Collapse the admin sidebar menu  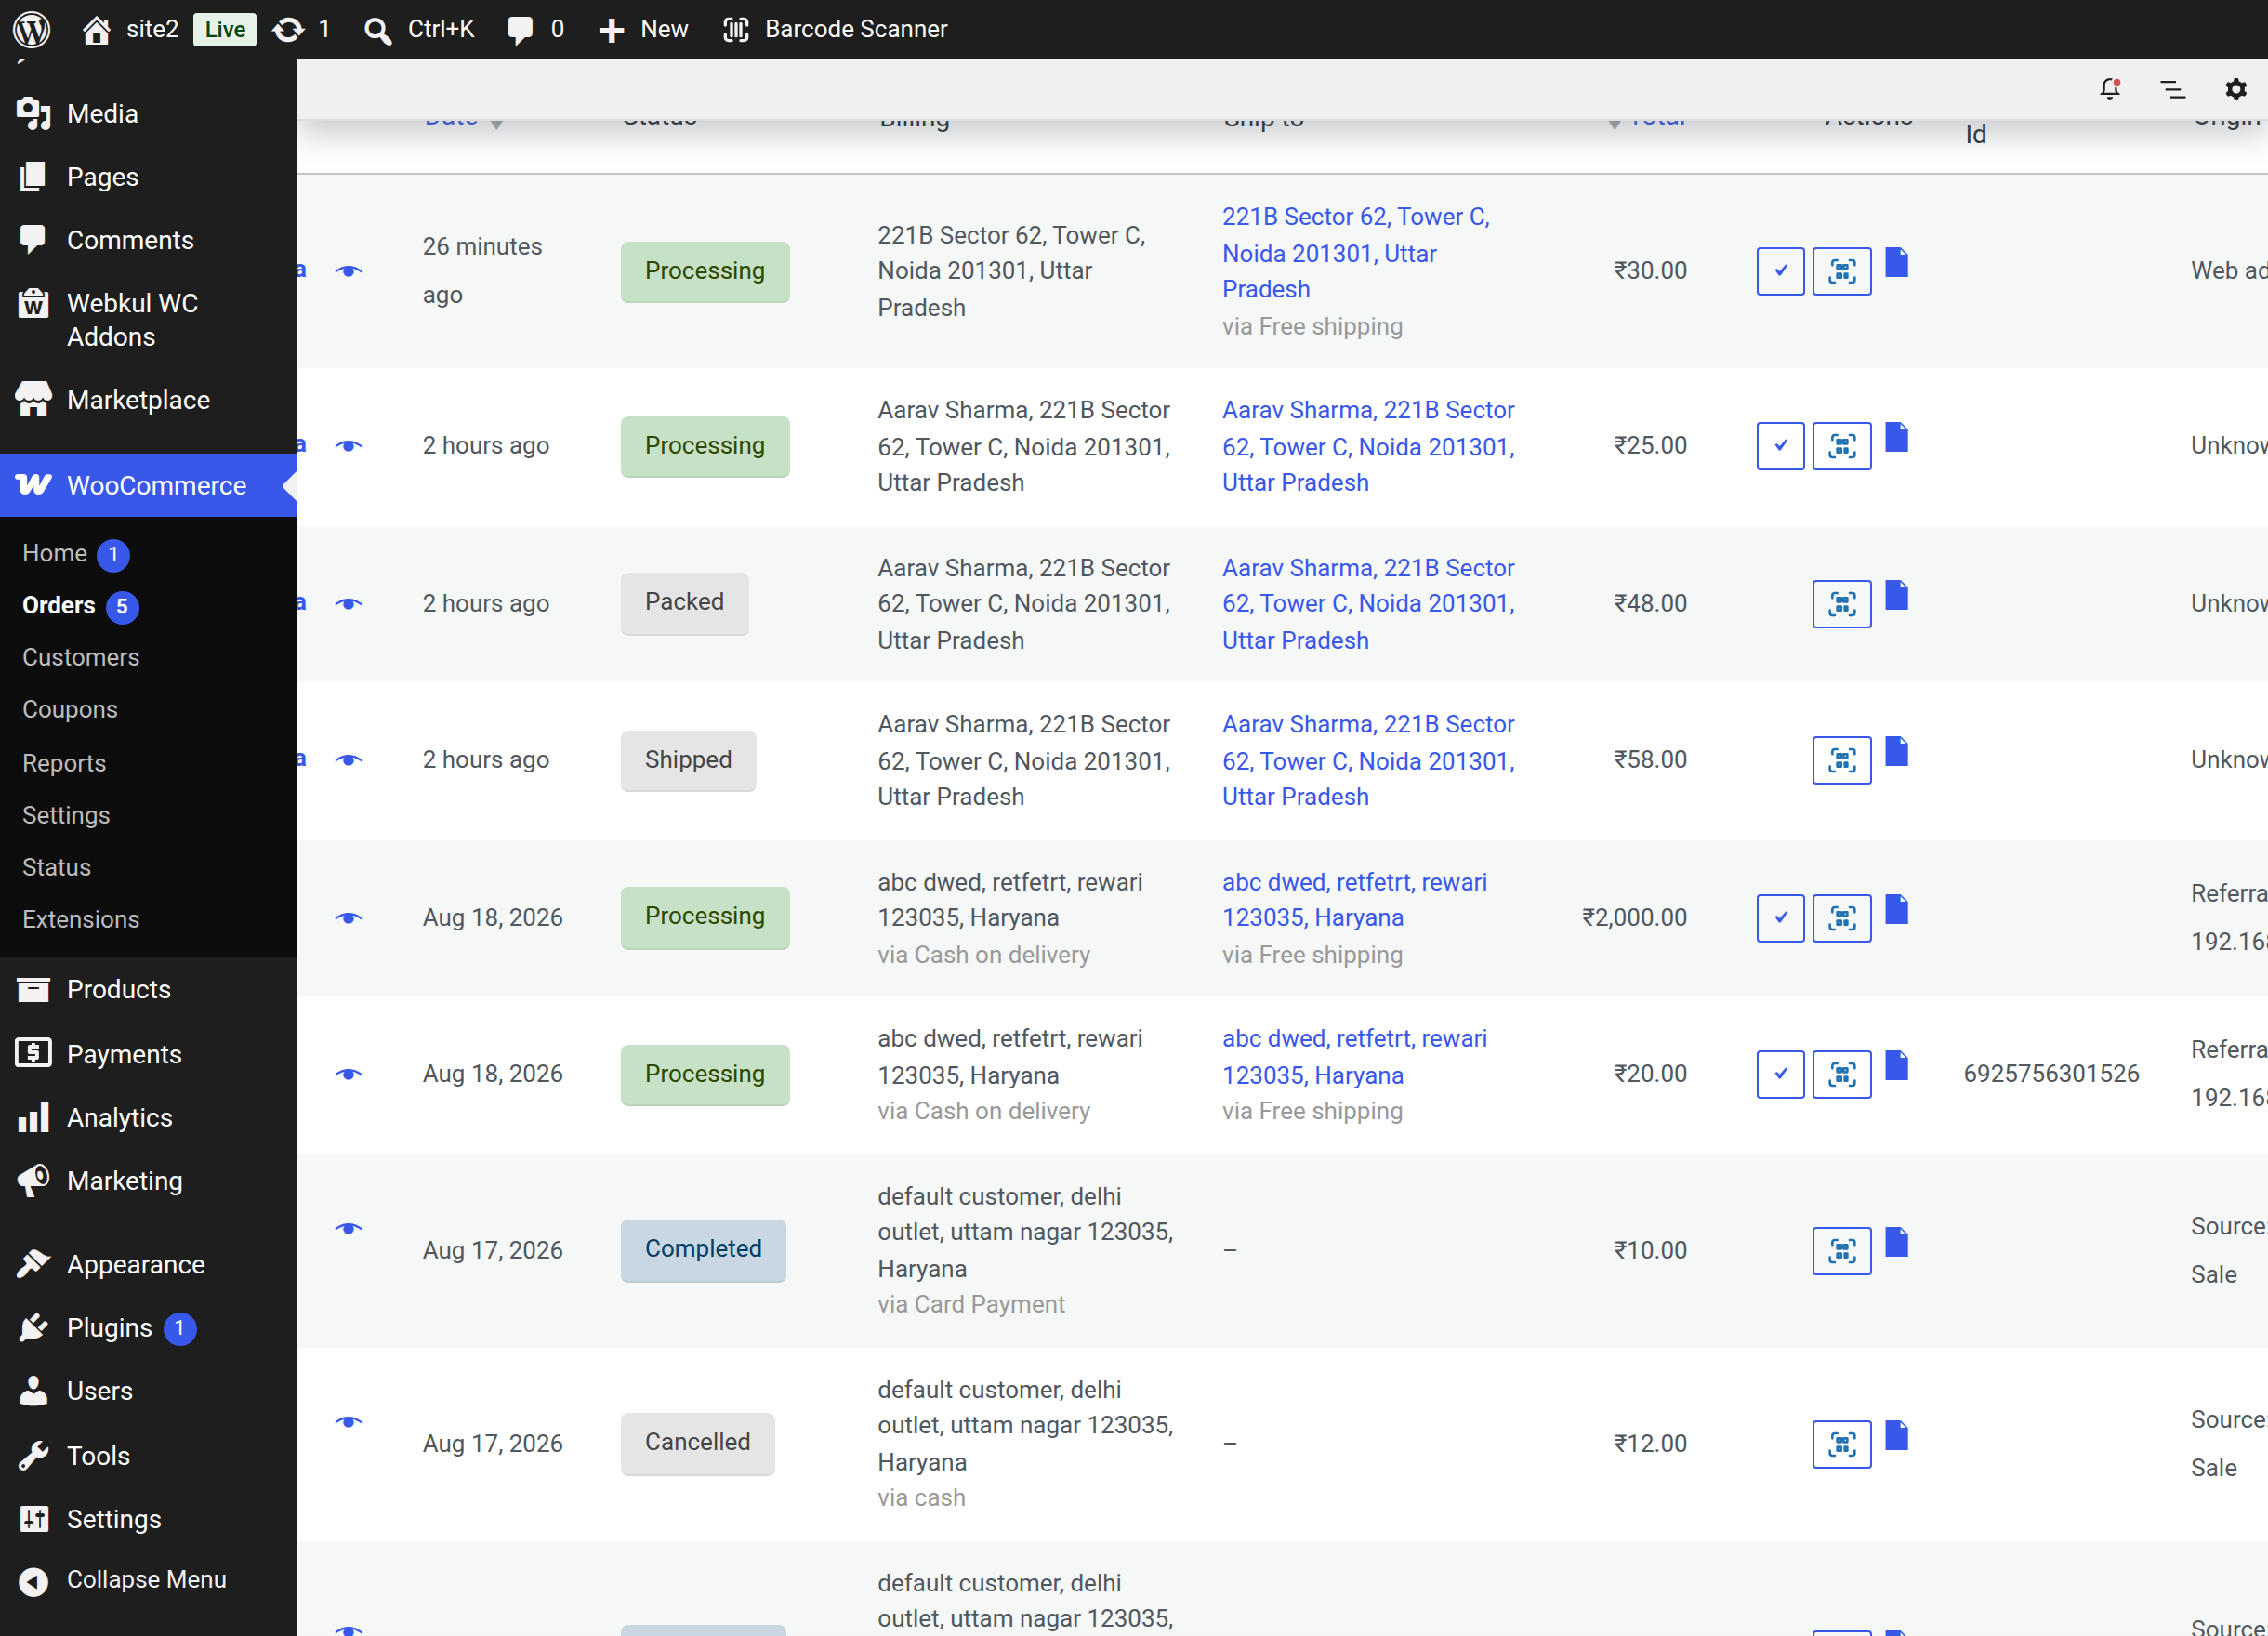coord(146,1579)
